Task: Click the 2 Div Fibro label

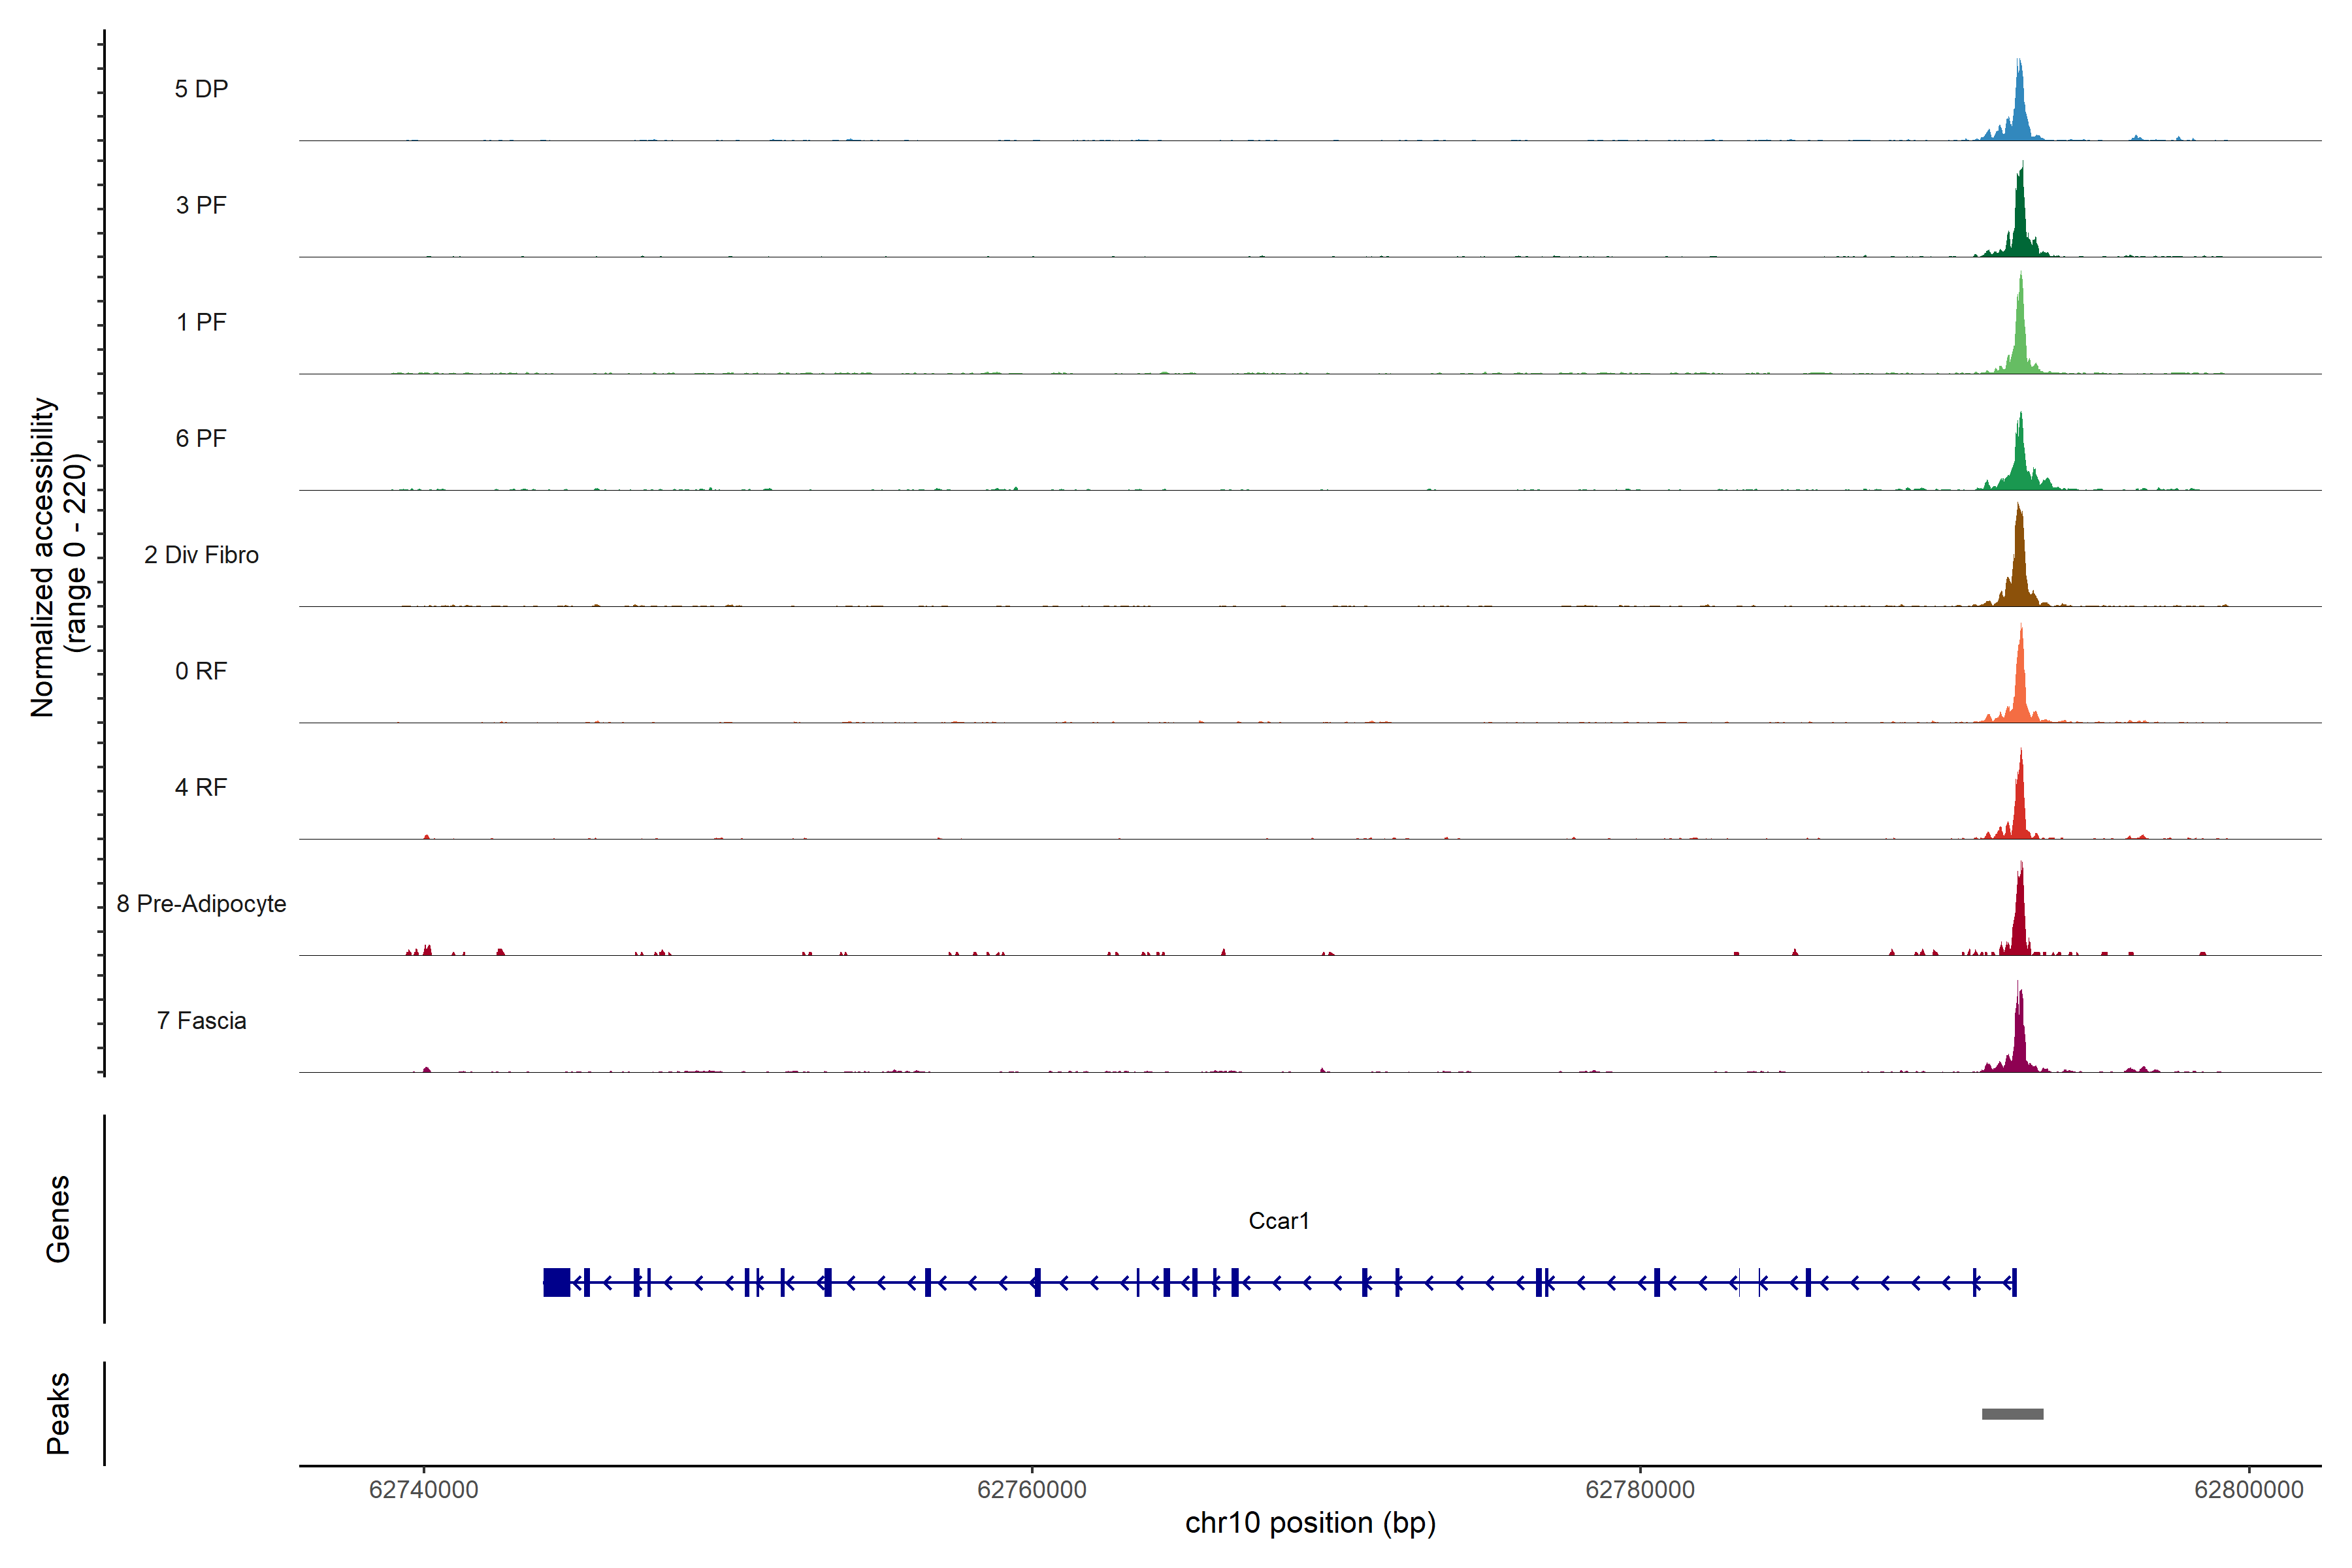Action: click(x=201, y=555)
